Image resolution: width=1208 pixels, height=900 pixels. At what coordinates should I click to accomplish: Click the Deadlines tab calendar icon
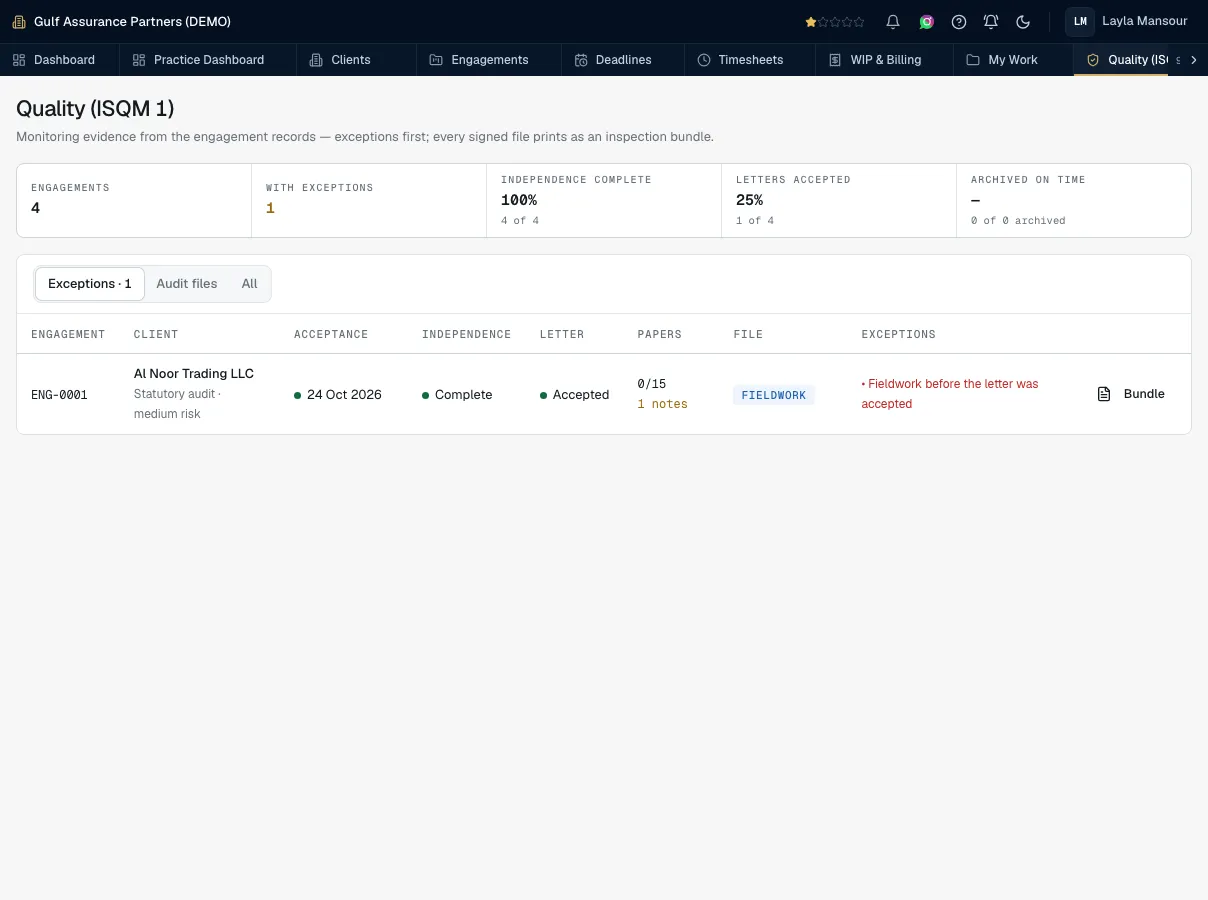(x=581, y=60)
